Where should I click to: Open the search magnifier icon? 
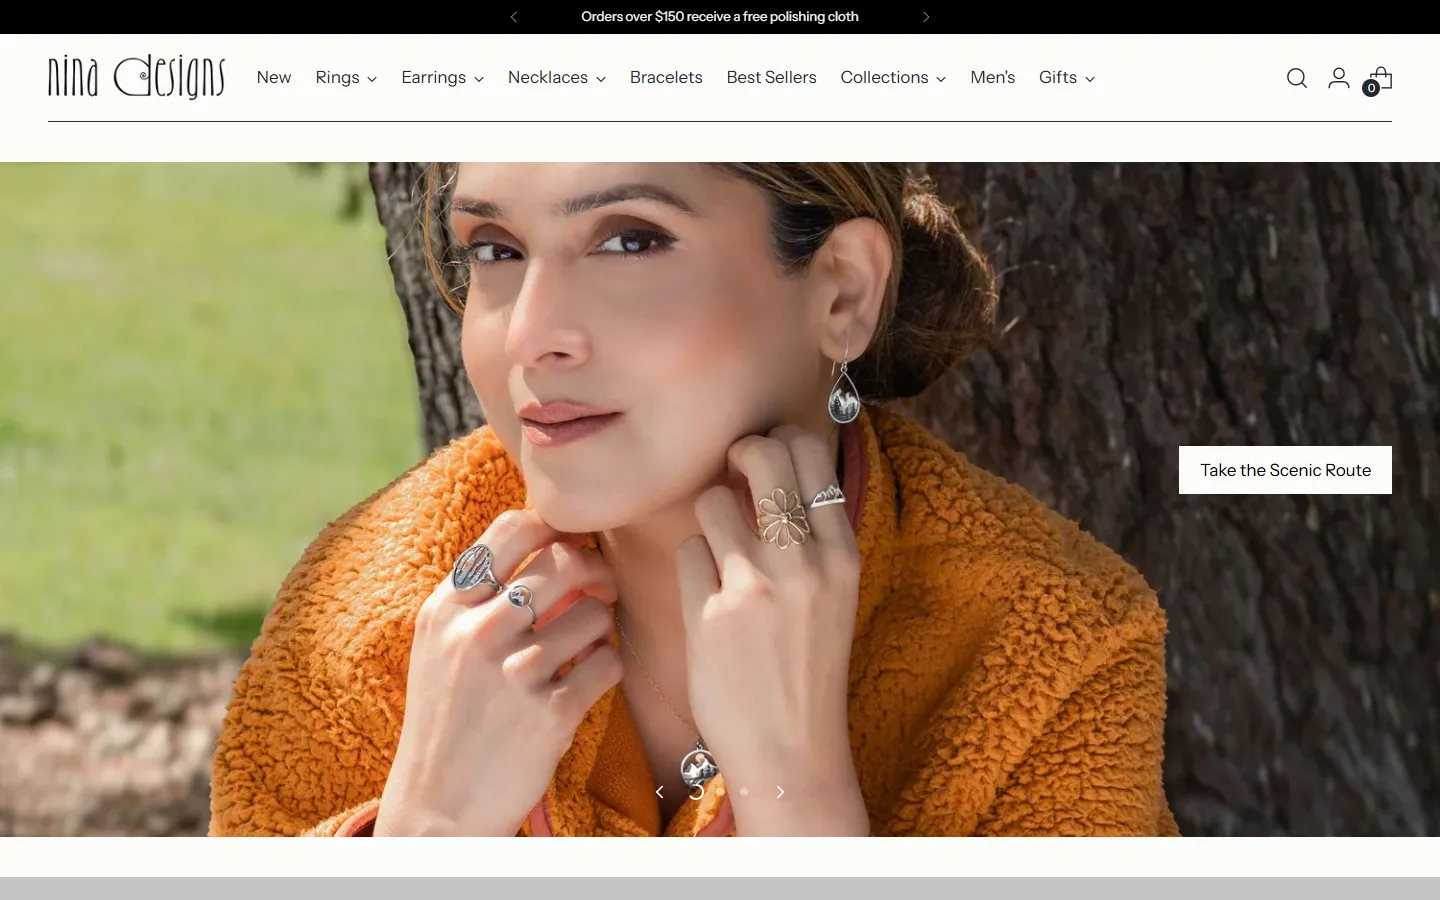coord(1297,78)
